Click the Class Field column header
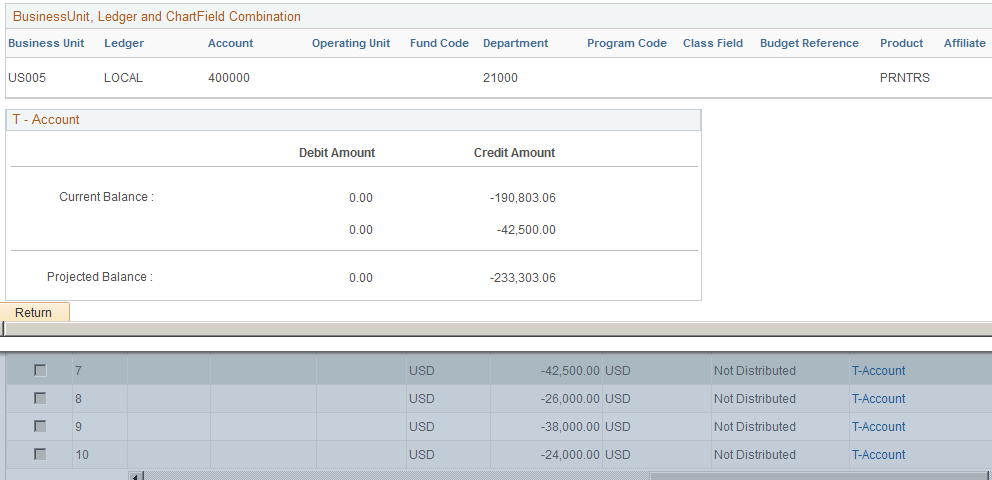Screen dimensions: 992x480 pyautogui.click(x=713, y=44)
